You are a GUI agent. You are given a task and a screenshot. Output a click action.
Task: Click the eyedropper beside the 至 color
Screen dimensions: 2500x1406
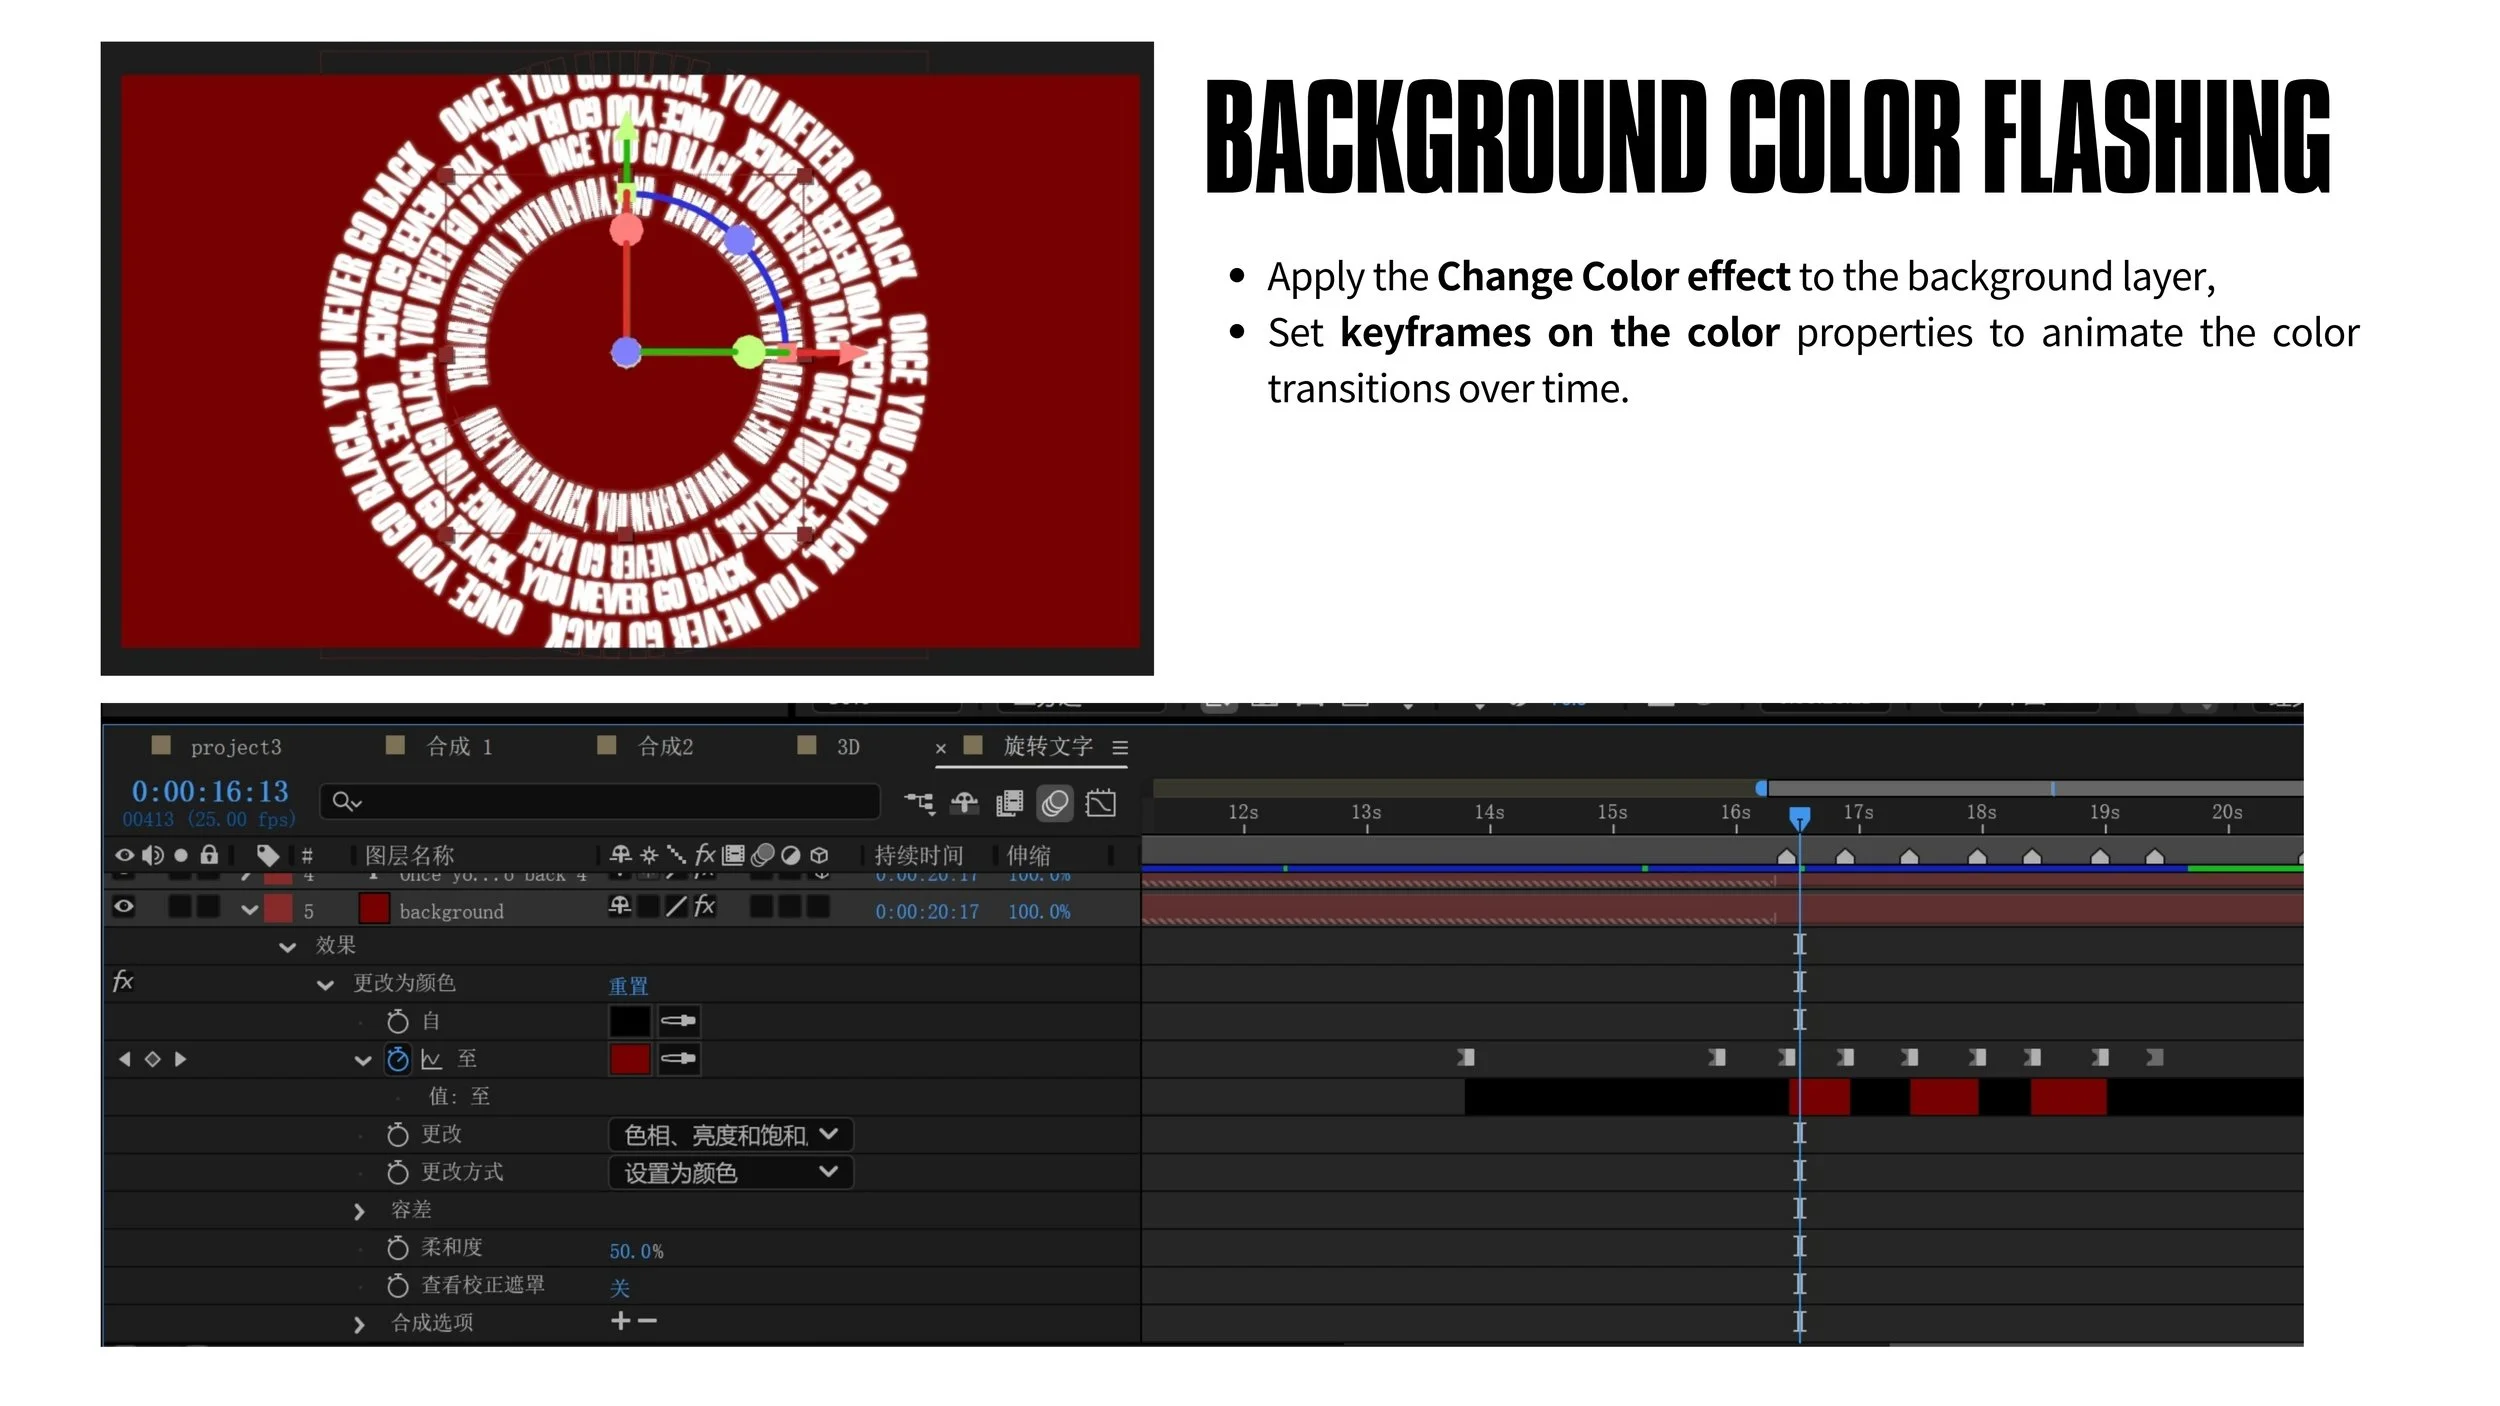[678, 1058]
